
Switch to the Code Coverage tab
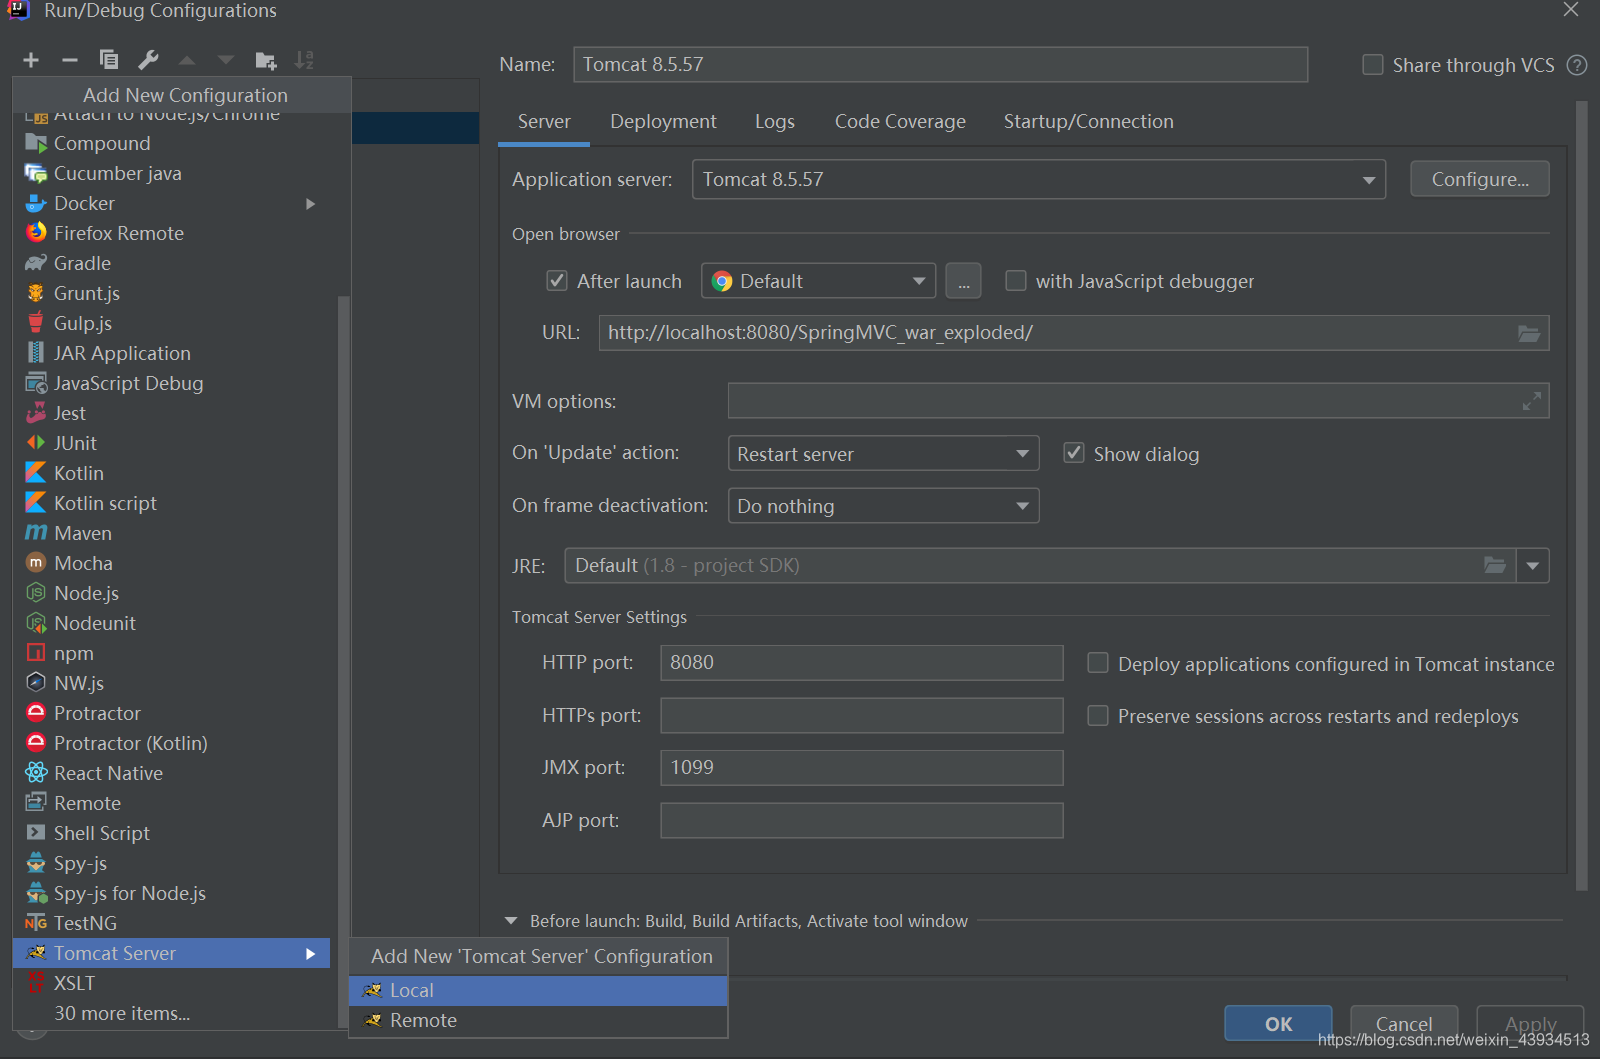[900, 121]
